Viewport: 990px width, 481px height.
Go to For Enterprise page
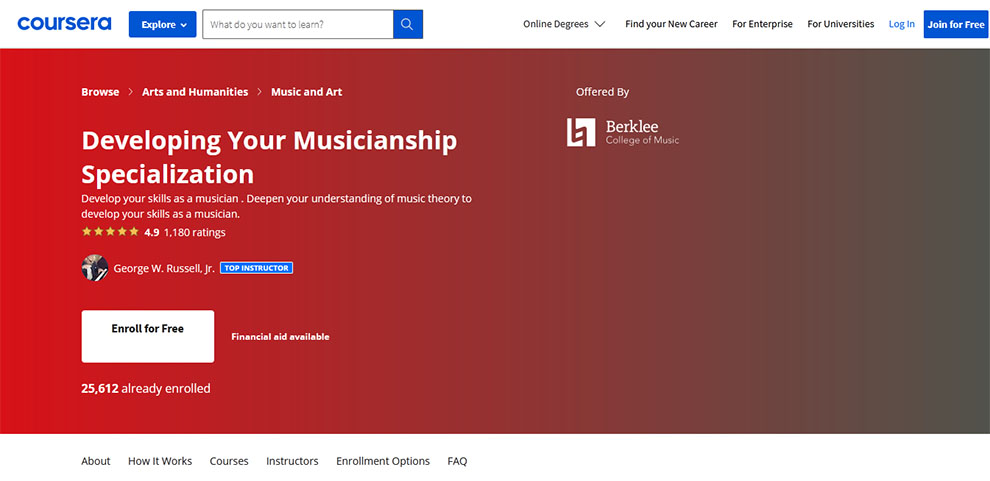762,24
